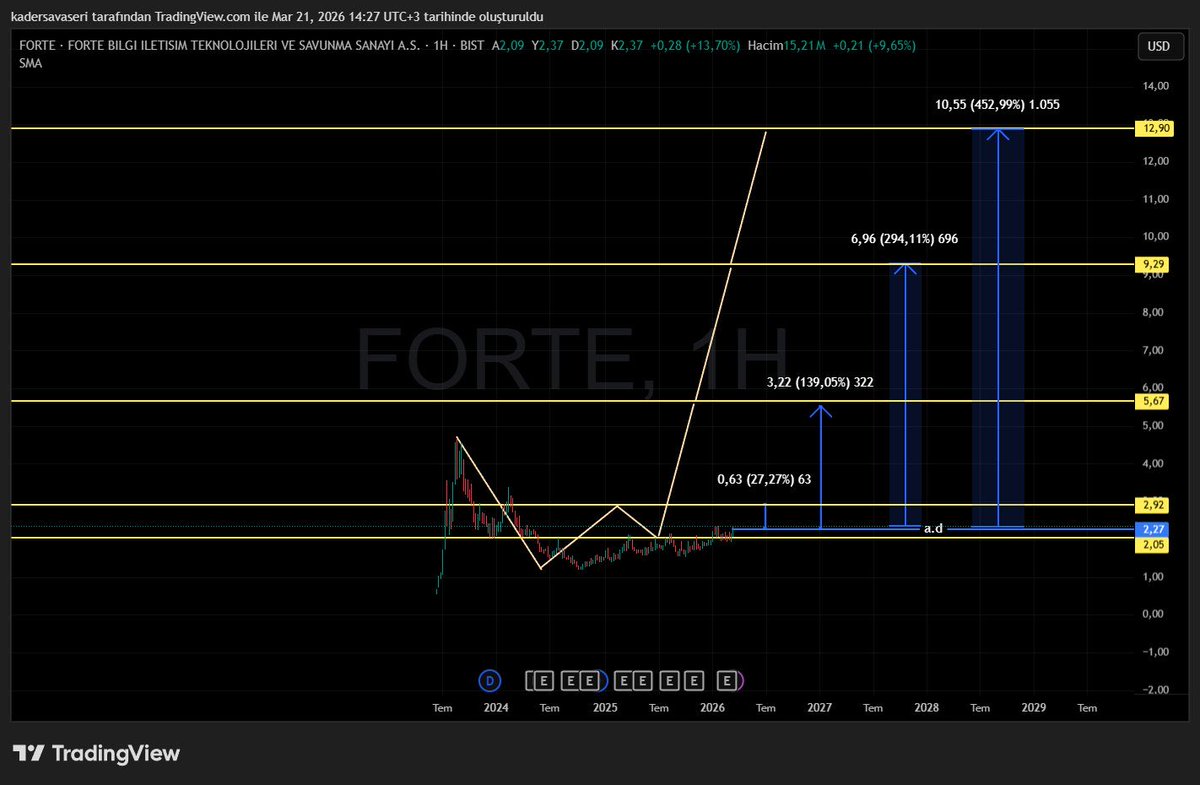Select the measurement text 3,22 (139,05%) 322
The width and height of the screenshot is (1200, 785).
820,382
